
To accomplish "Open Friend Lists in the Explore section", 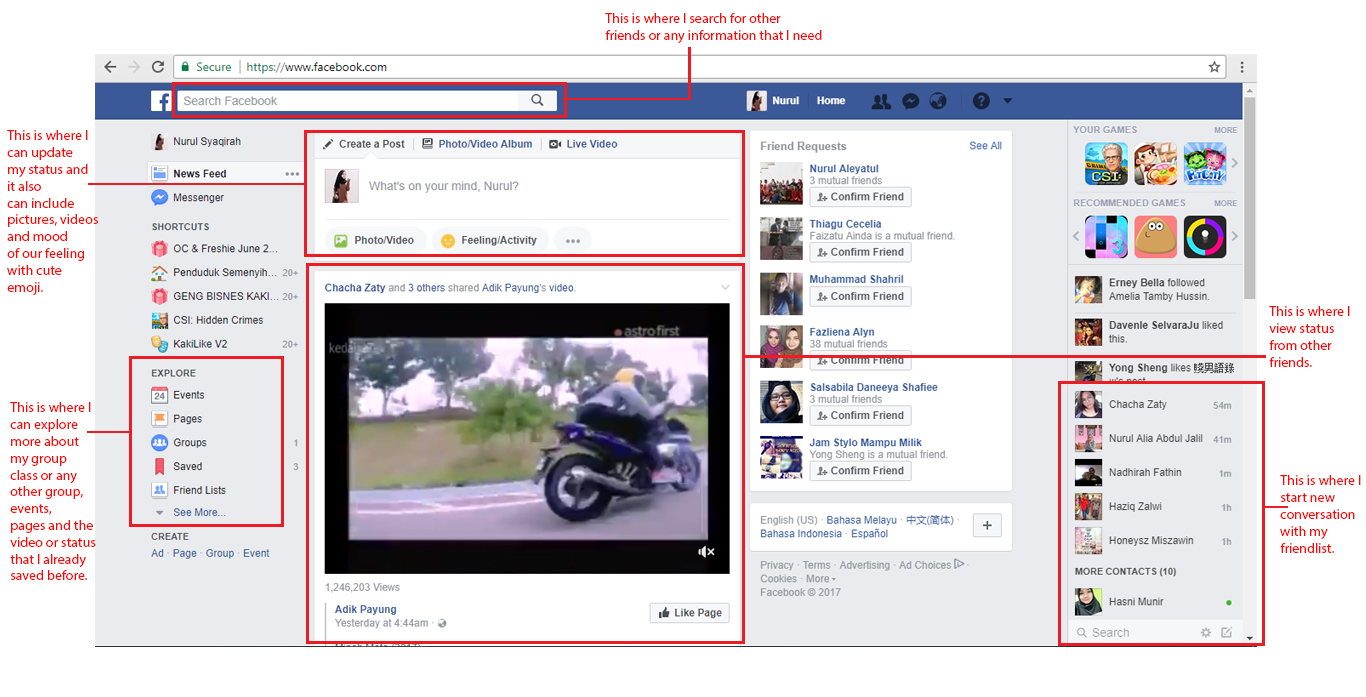I will coord(199,490).
